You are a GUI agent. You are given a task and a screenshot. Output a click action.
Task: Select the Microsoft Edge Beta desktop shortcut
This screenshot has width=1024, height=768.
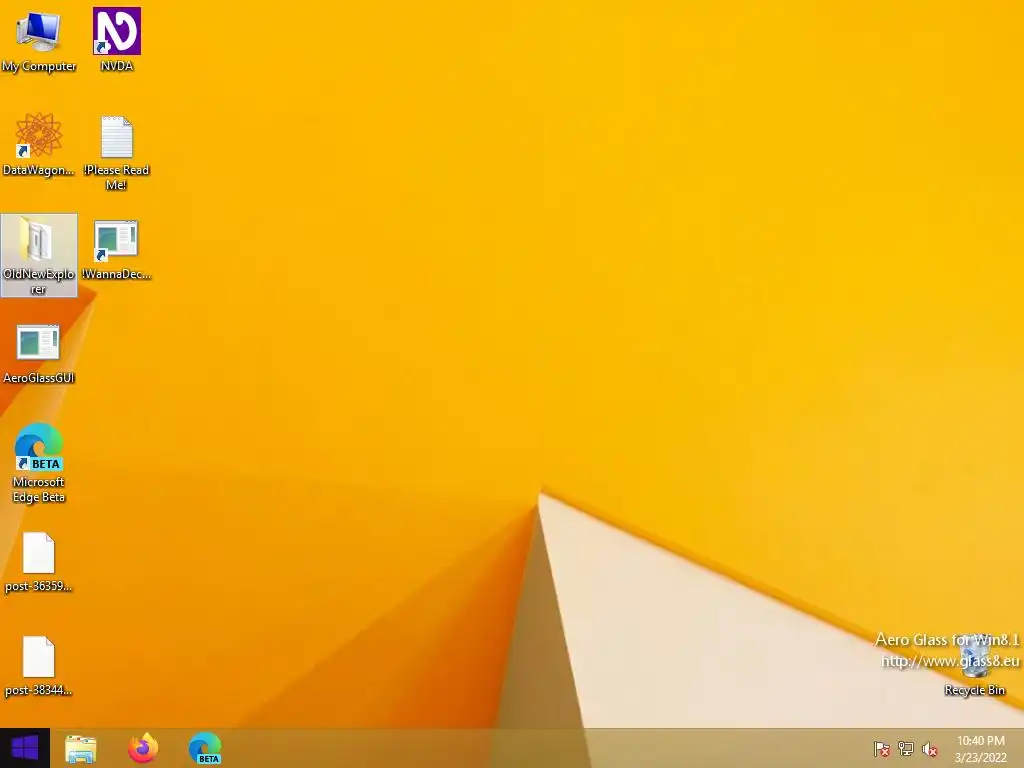pos(39,464)
